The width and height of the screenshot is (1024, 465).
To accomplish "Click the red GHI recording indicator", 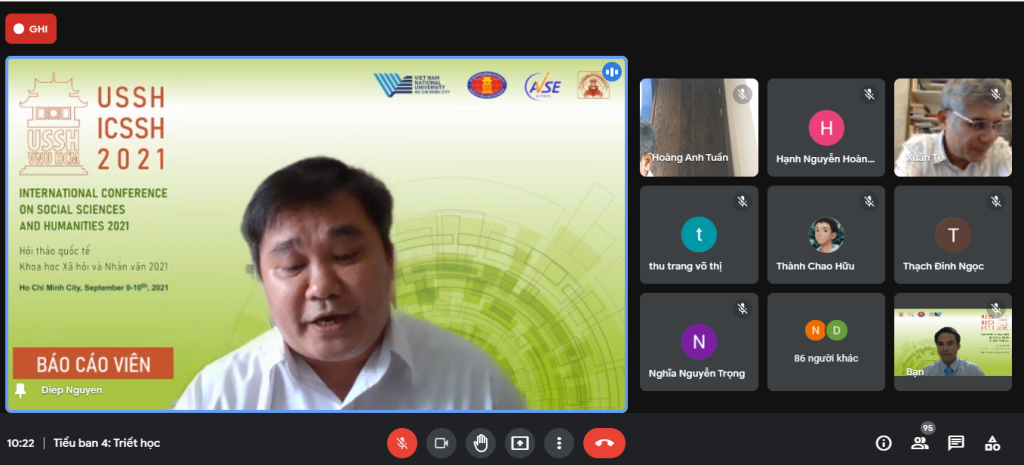I will (31, 29).
